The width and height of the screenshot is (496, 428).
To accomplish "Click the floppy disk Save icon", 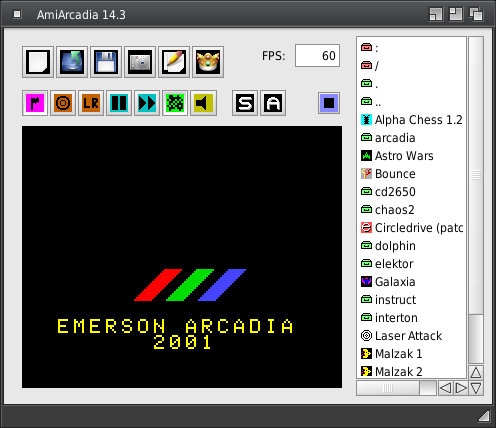I will [x=106, y=62].
